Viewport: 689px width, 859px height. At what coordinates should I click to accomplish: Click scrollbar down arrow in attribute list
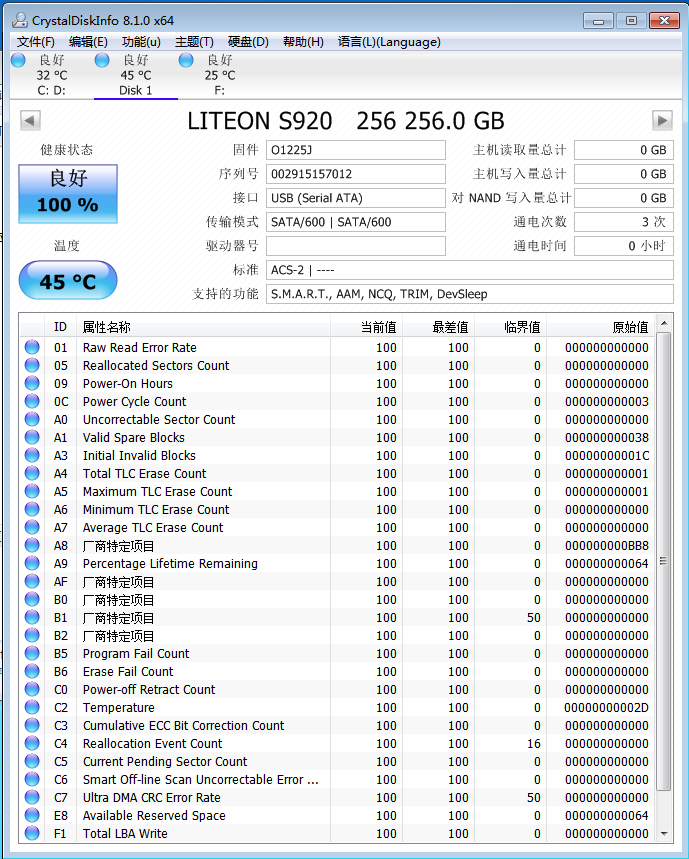point(664,834)
